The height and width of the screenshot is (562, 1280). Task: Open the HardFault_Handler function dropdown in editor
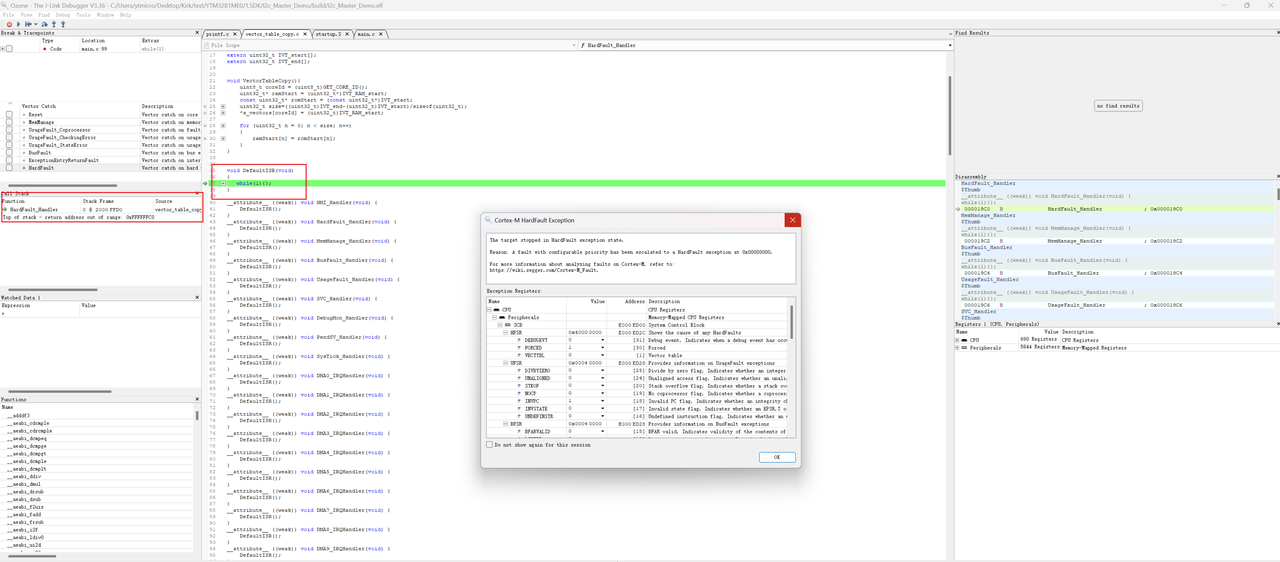pos(949,45)
